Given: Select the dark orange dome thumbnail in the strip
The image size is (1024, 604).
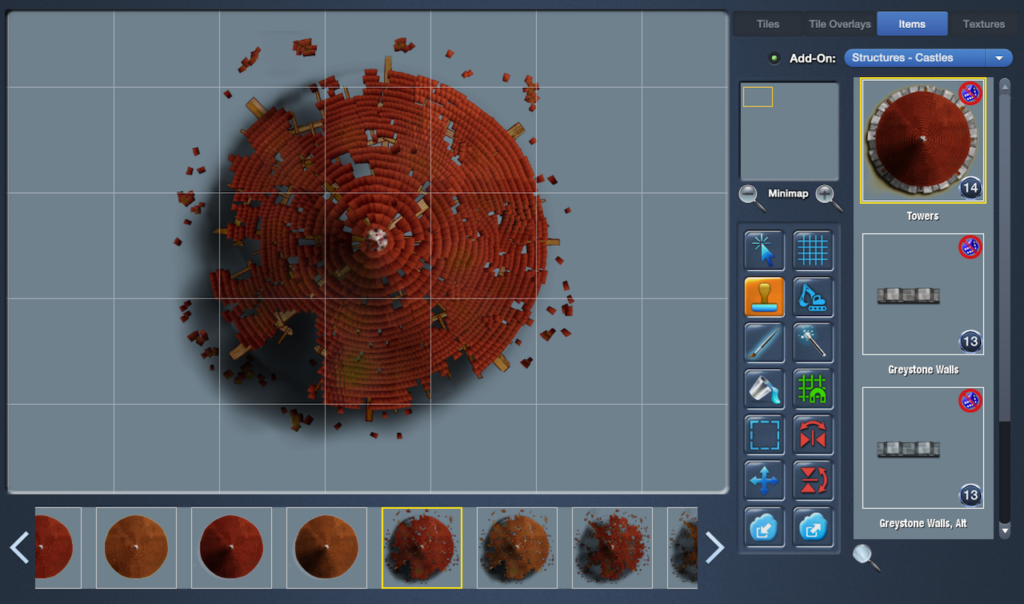Looking at the screenshot, I should click(x=326, y=547).
